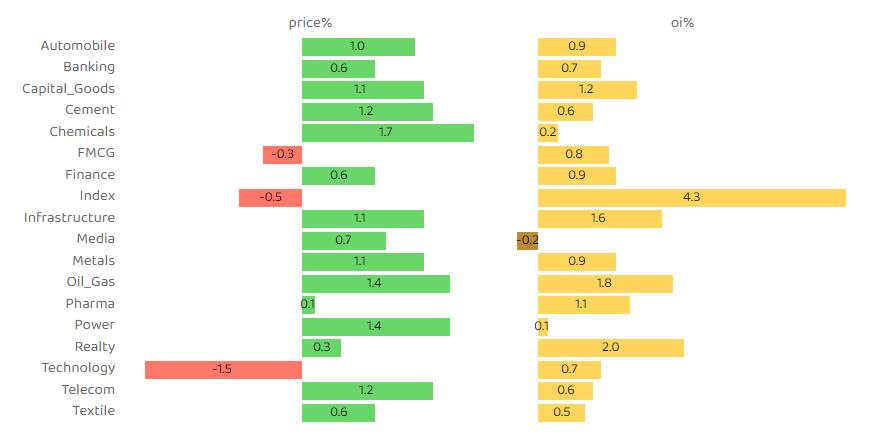Click the price% column header
872x447 pixels.
[x=310, y=22]
